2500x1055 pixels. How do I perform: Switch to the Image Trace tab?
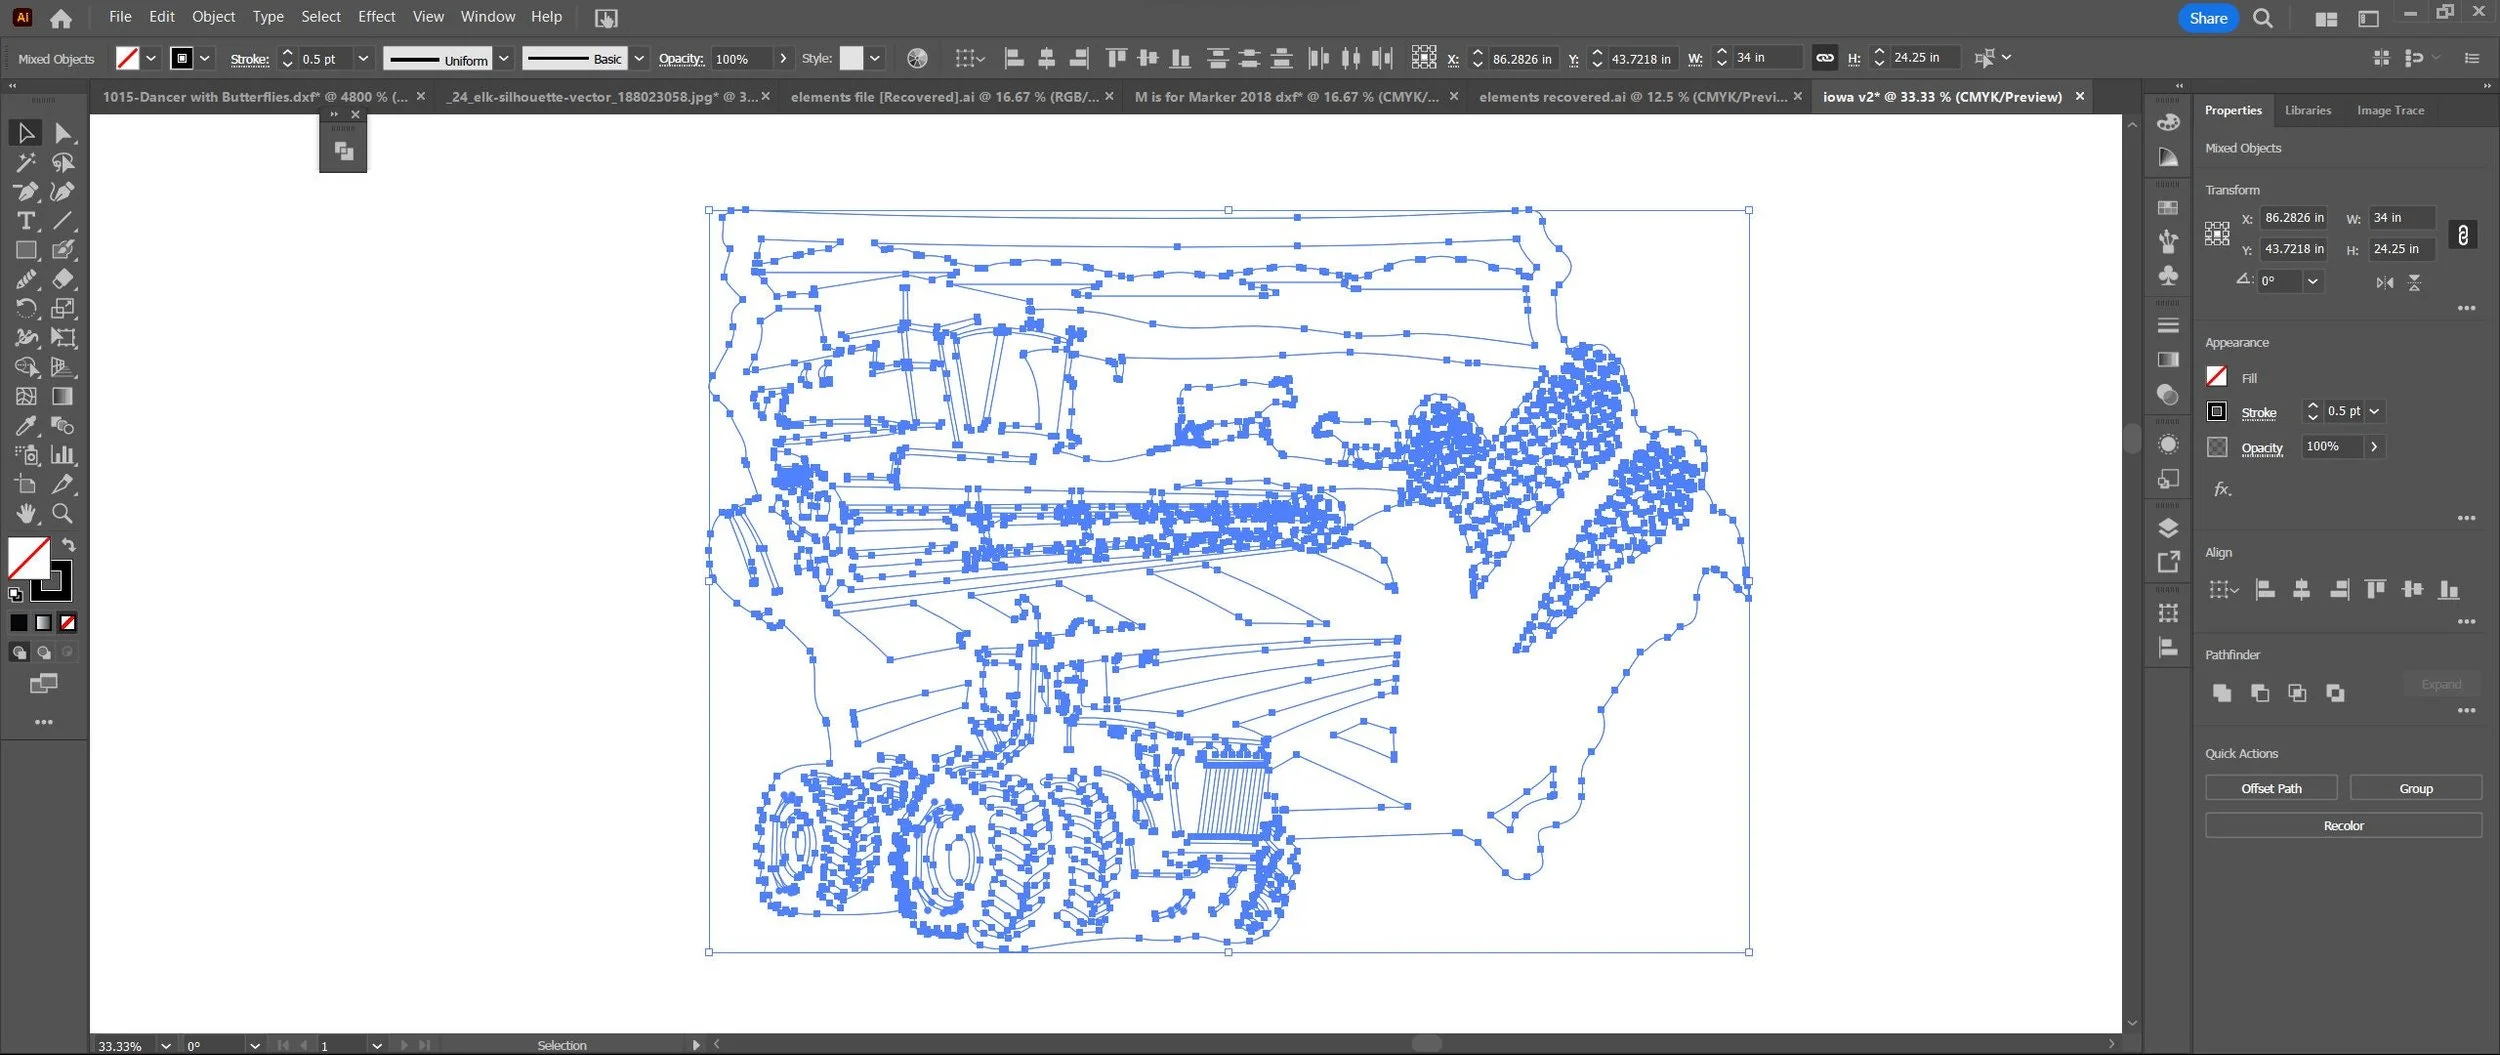(x=2390, y=110)
